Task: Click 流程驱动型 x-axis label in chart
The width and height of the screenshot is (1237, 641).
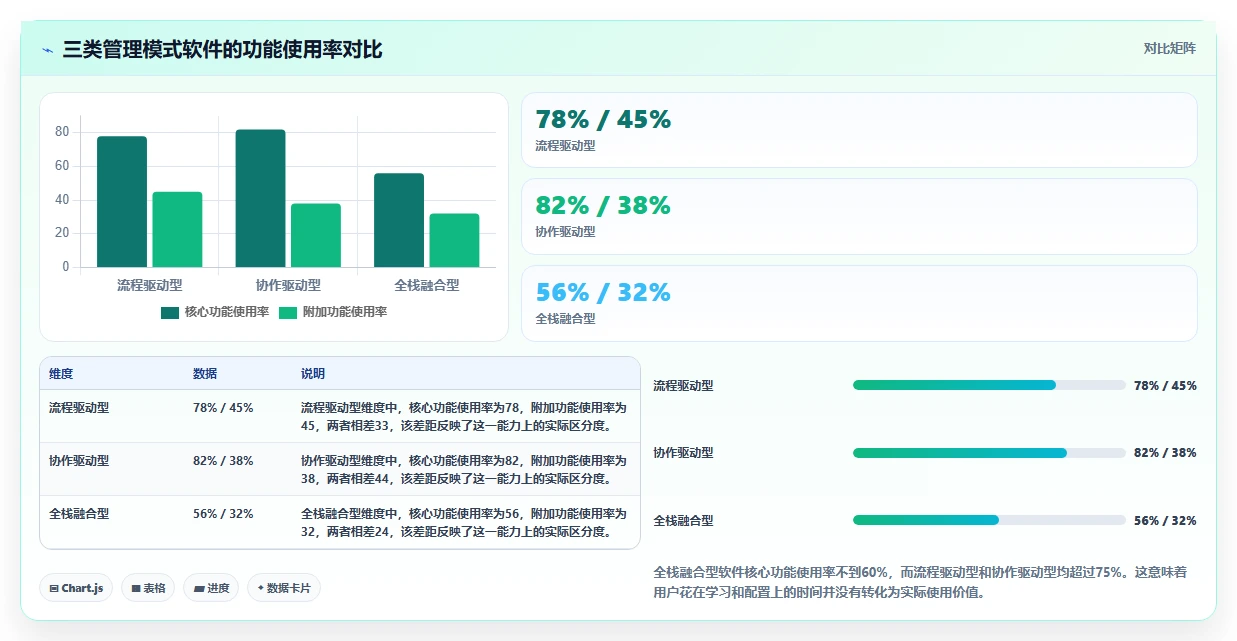Action: [149, 285]
